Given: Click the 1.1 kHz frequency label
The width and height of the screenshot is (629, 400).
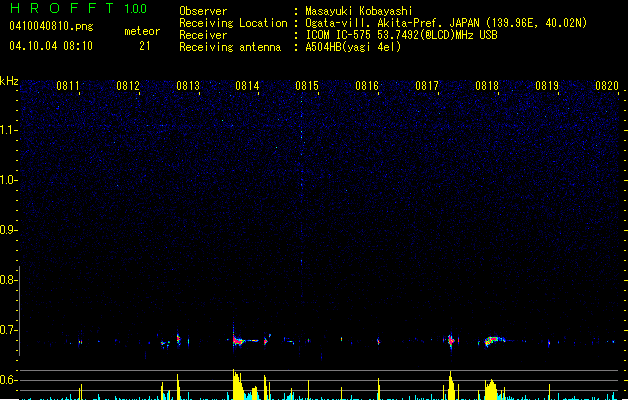Looking at the screenshot, I should [x=8, y=130].
